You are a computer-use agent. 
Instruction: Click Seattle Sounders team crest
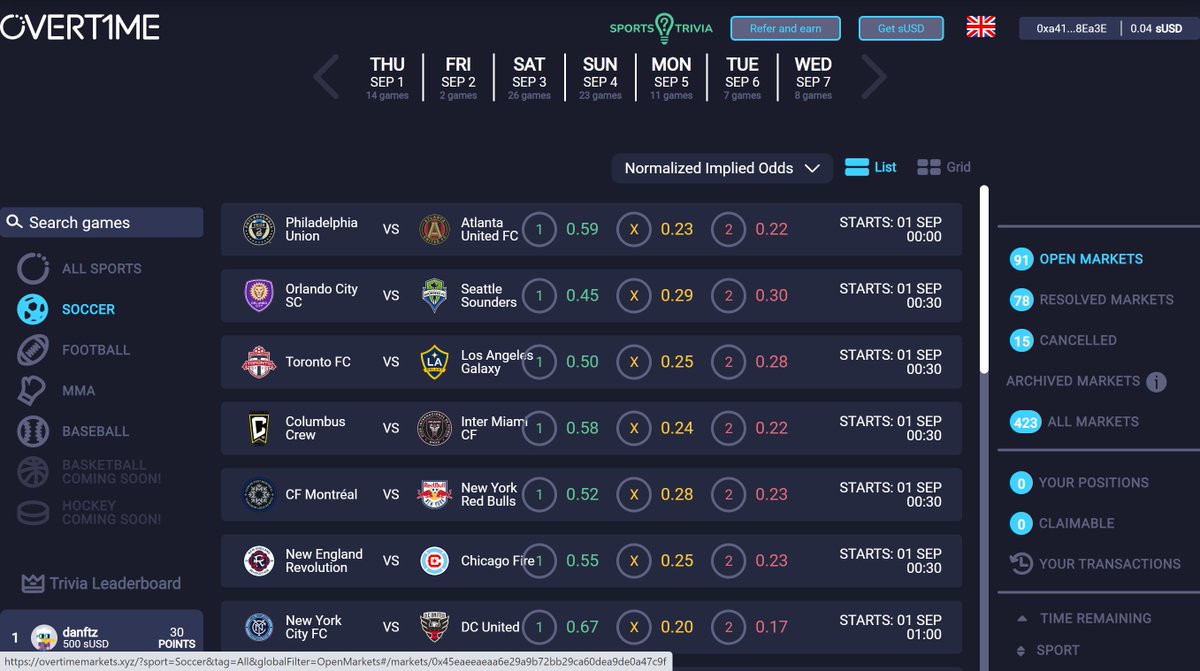click(x=435, y=295)
